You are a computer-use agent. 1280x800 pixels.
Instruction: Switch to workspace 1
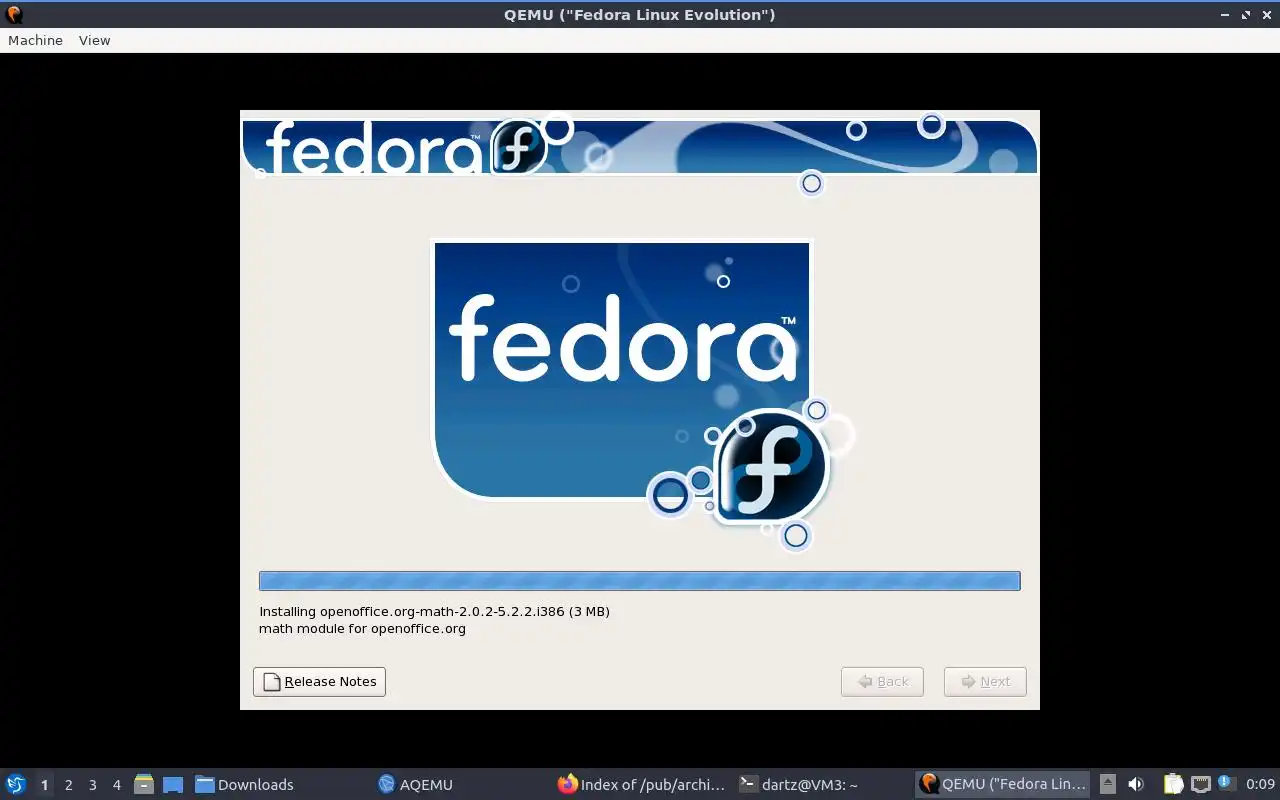pyautogui.click(x=44, y=785)
